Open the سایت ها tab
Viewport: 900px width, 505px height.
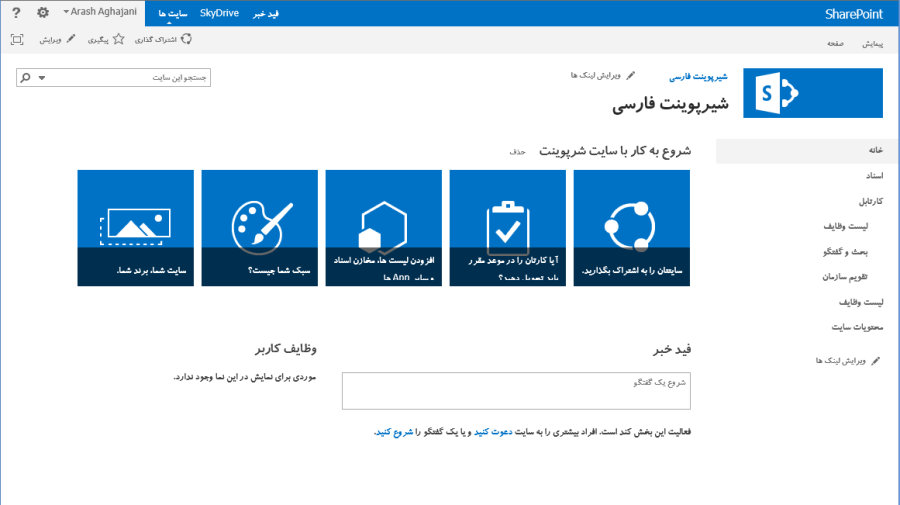(x=173, y=13)
